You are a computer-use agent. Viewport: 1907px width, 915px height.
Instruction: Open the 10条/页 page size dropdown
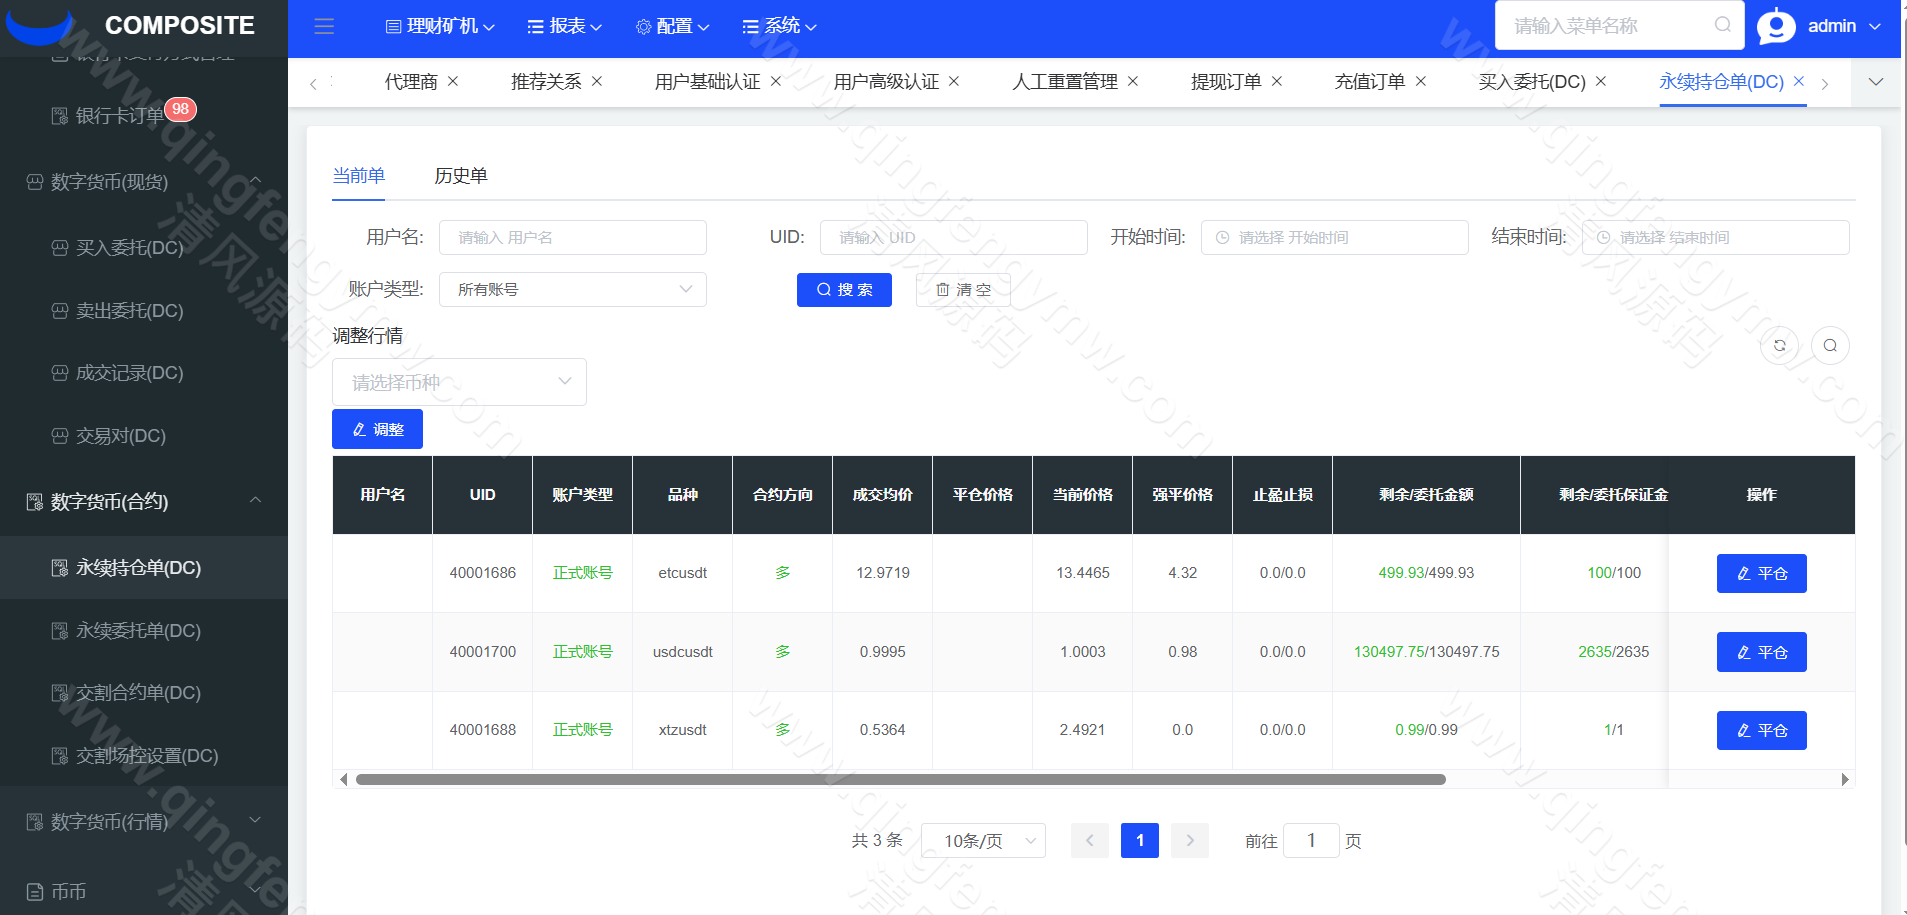[x=983, y=840]
